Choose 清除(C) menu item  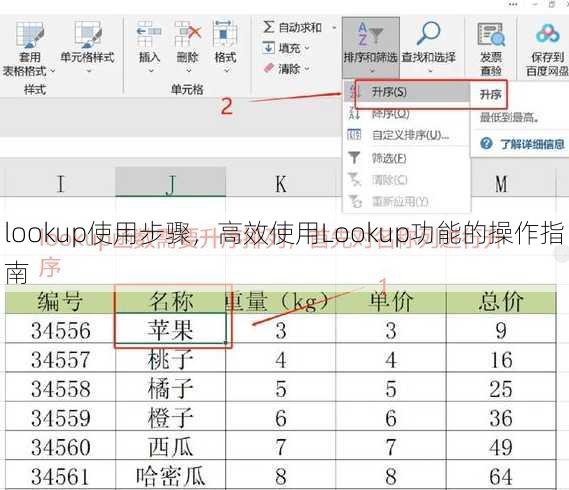pyautogui.click(x=407, y=180)
